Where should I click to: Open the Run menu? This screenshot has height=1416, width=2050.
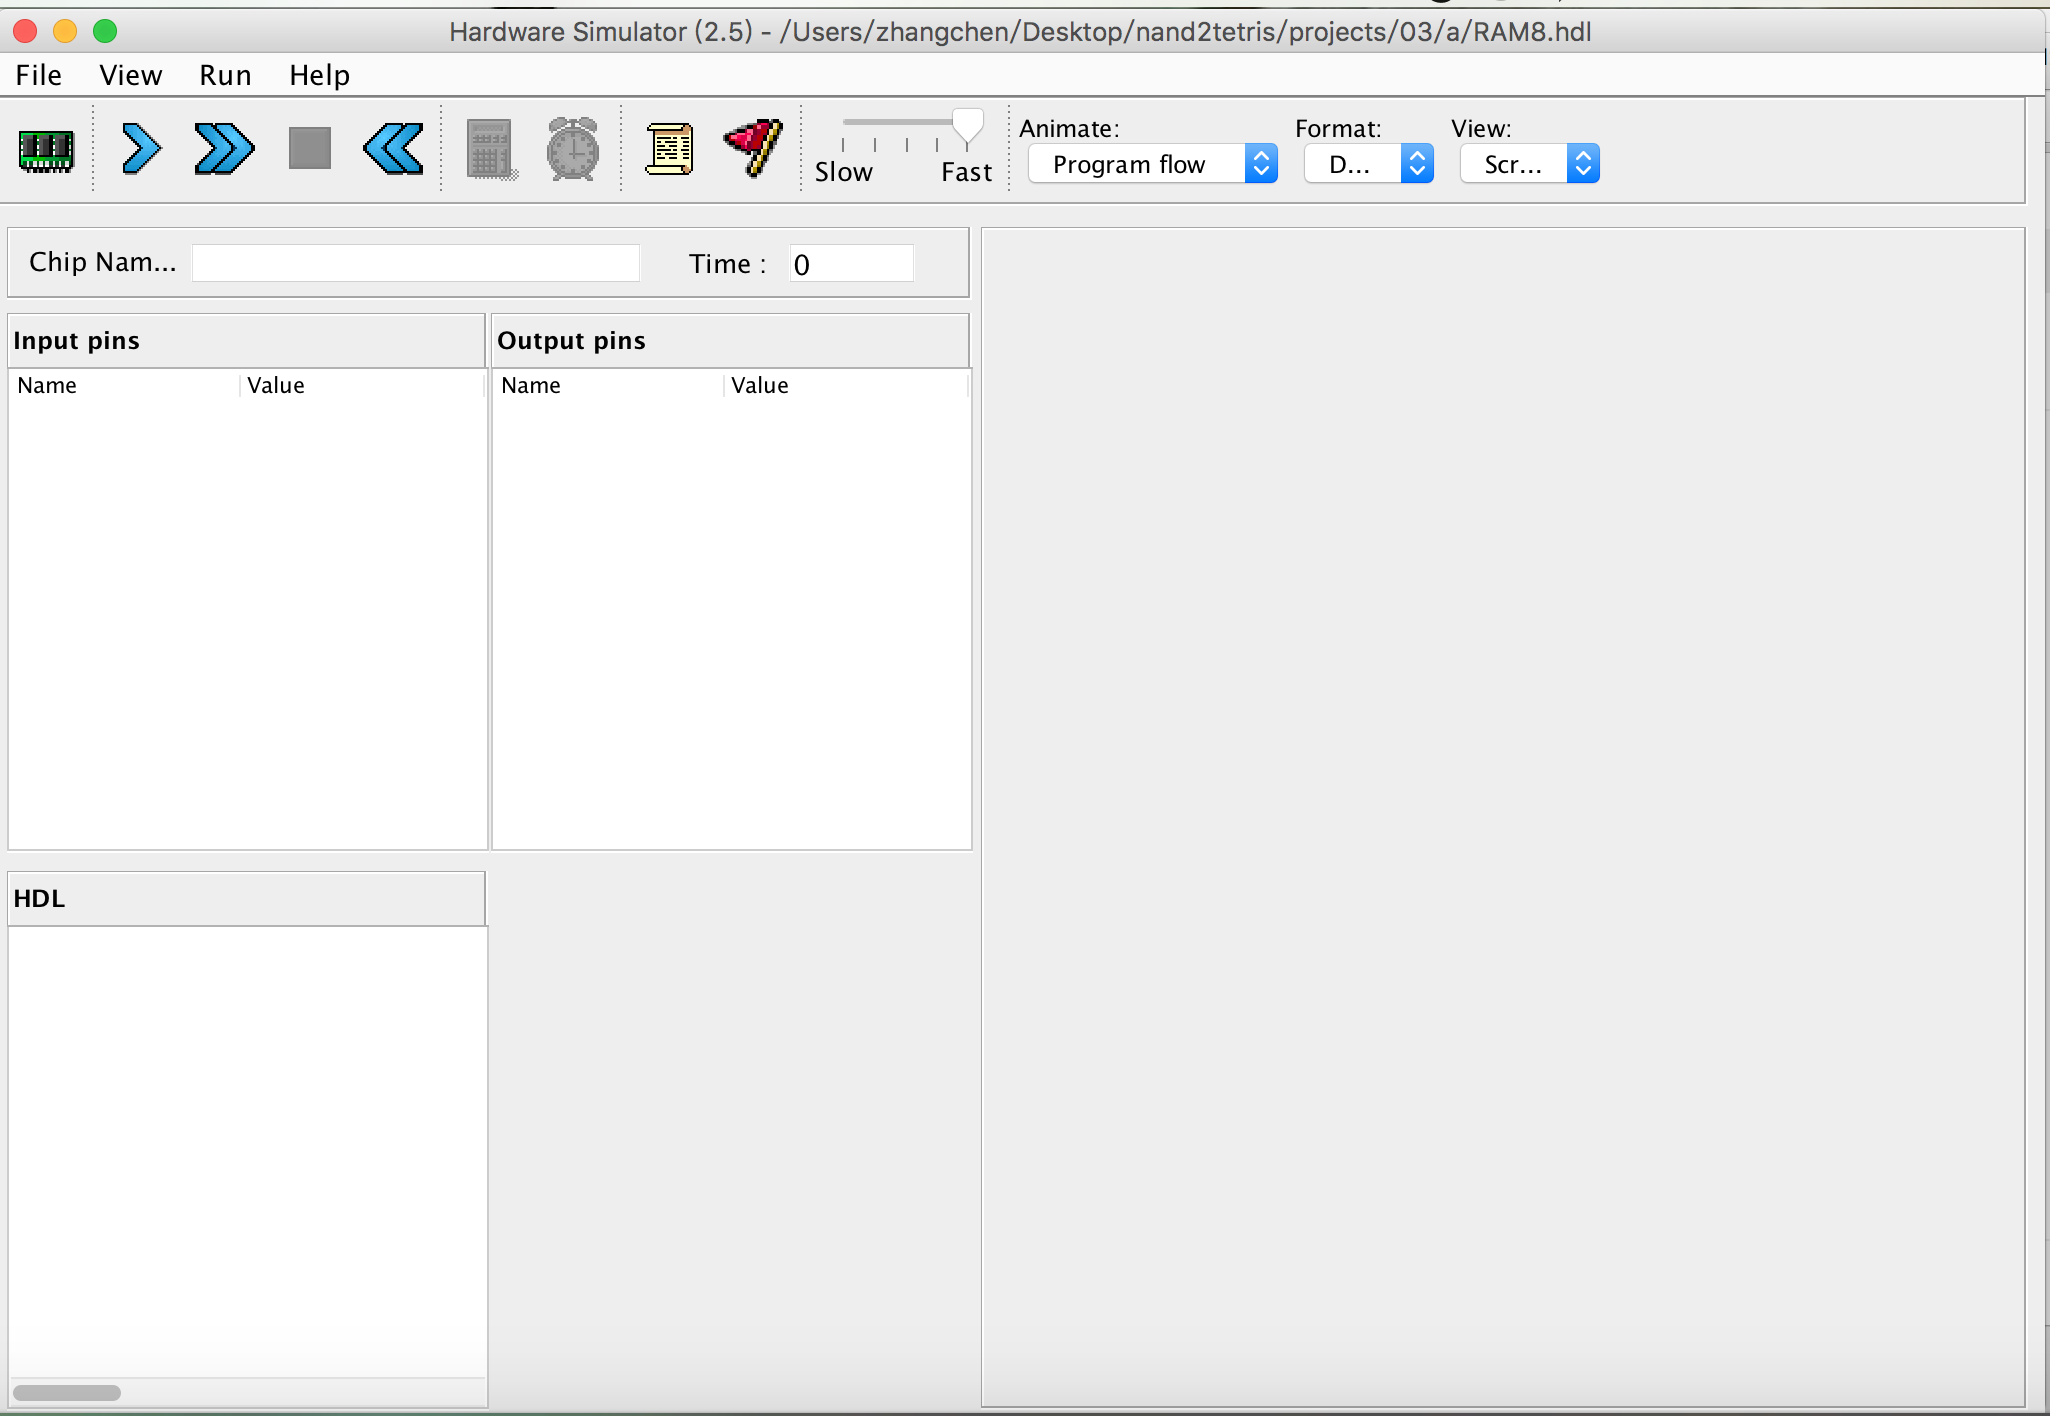pos(225,75)
